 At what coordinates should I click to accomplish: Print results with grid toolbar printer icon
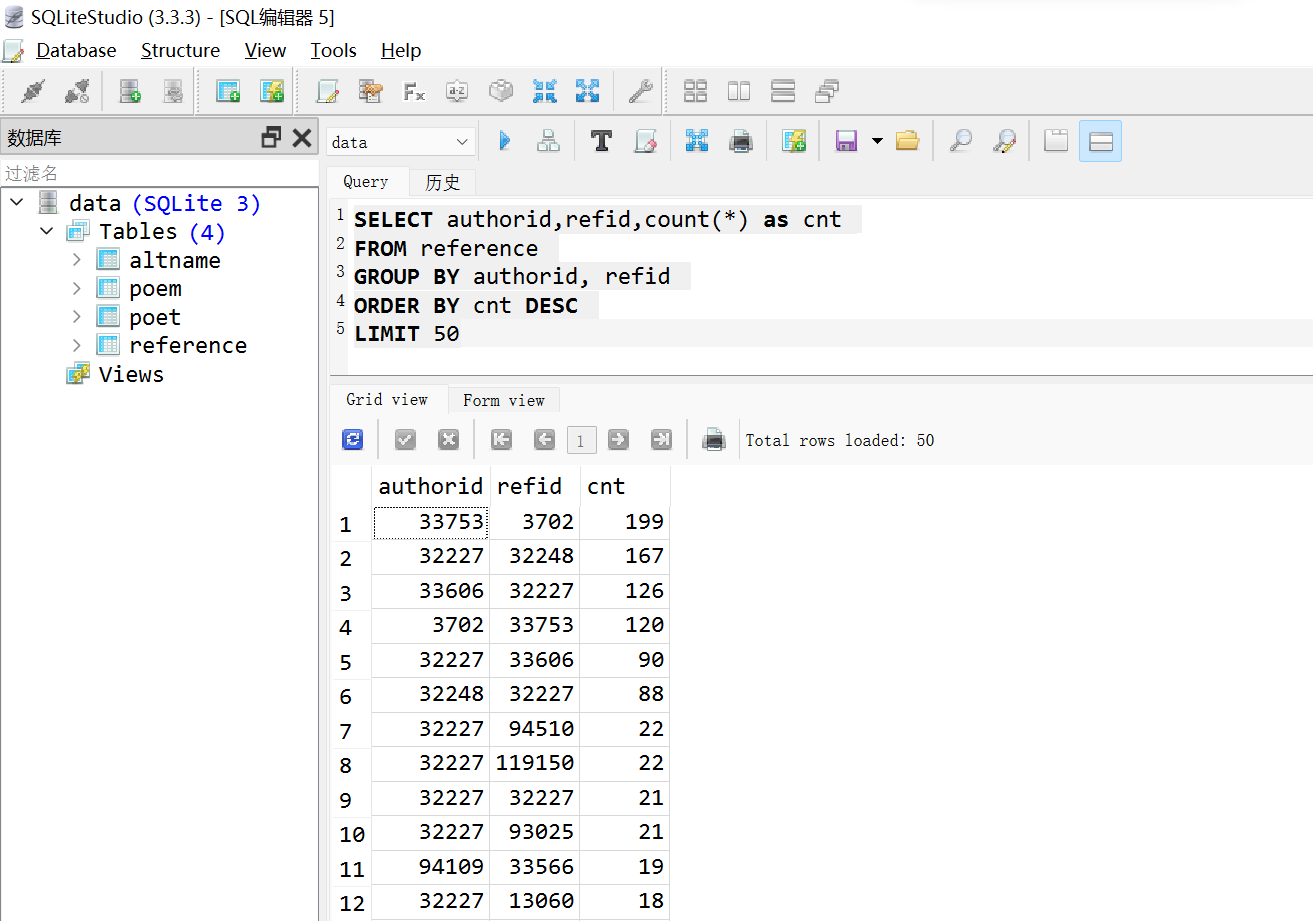tap(713, 439)
